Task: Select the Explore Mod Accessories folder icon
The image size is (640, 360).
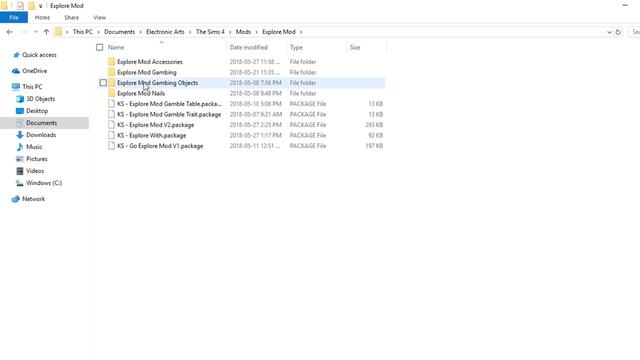Action: coord(111,62)
